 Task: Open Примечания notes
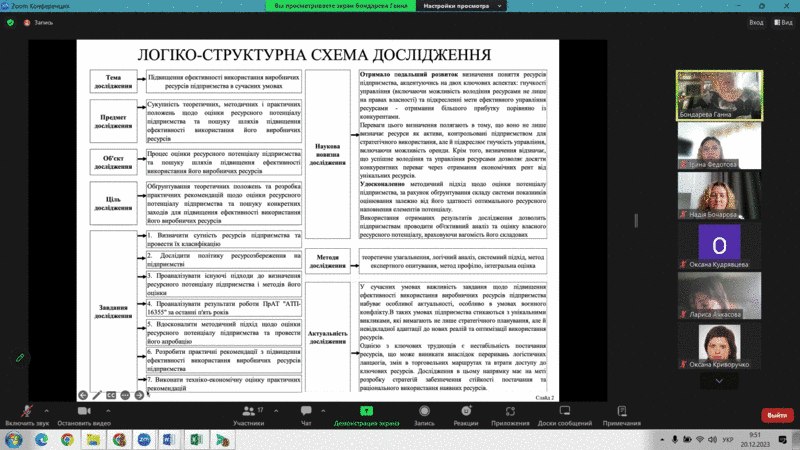(621, 415)
